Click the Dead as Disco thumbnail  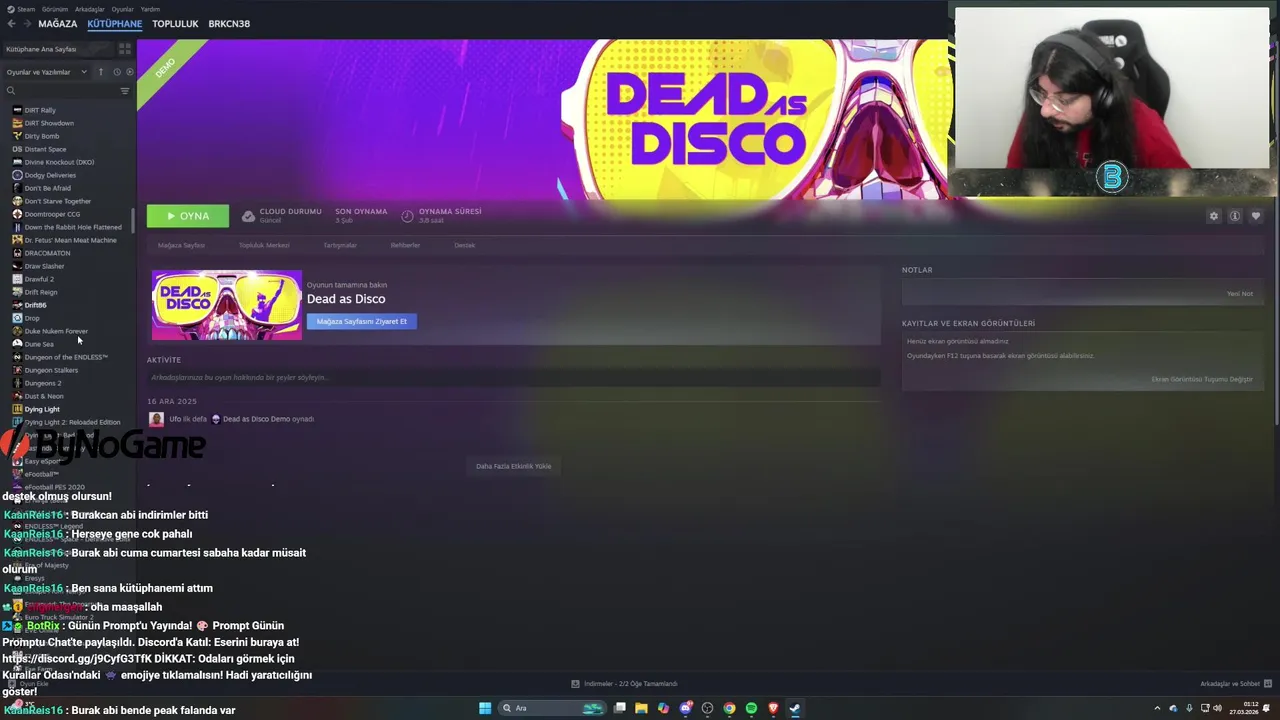226,305
